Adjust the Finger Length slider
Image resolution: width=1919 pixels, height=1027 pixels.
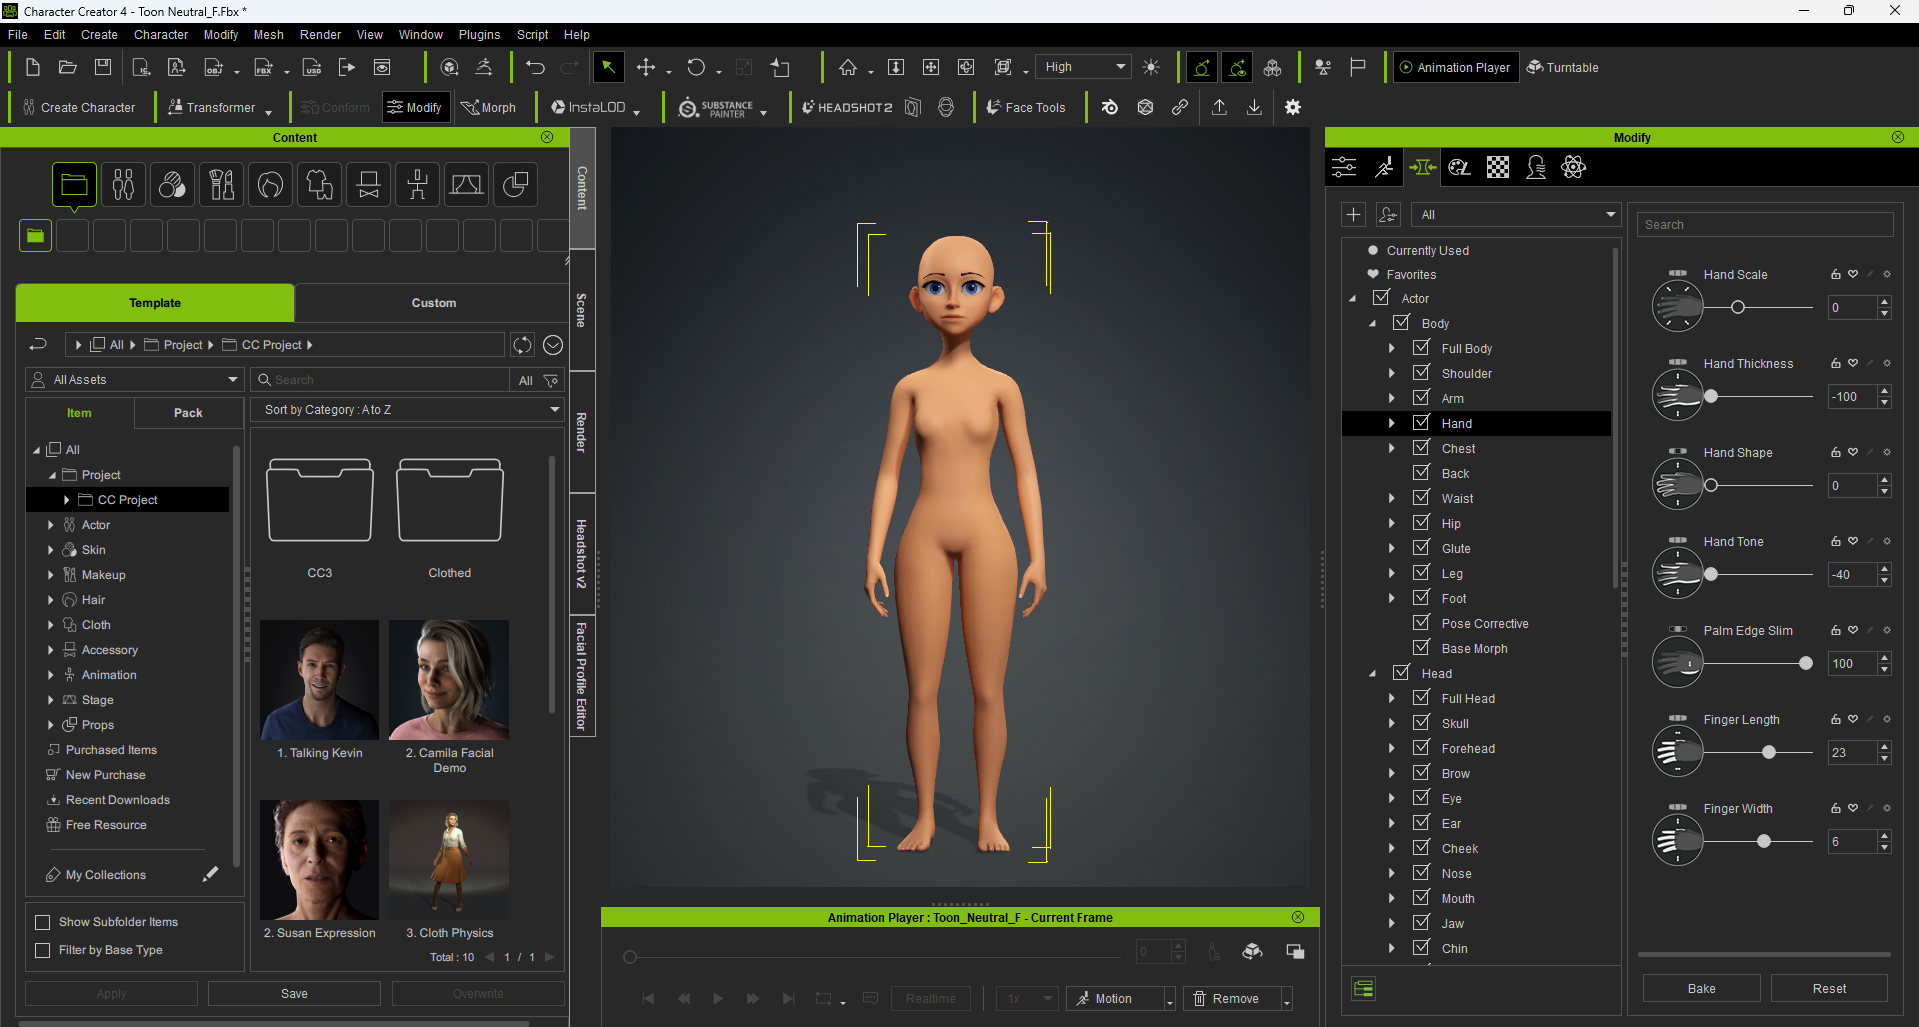[x=1769, y=752]
